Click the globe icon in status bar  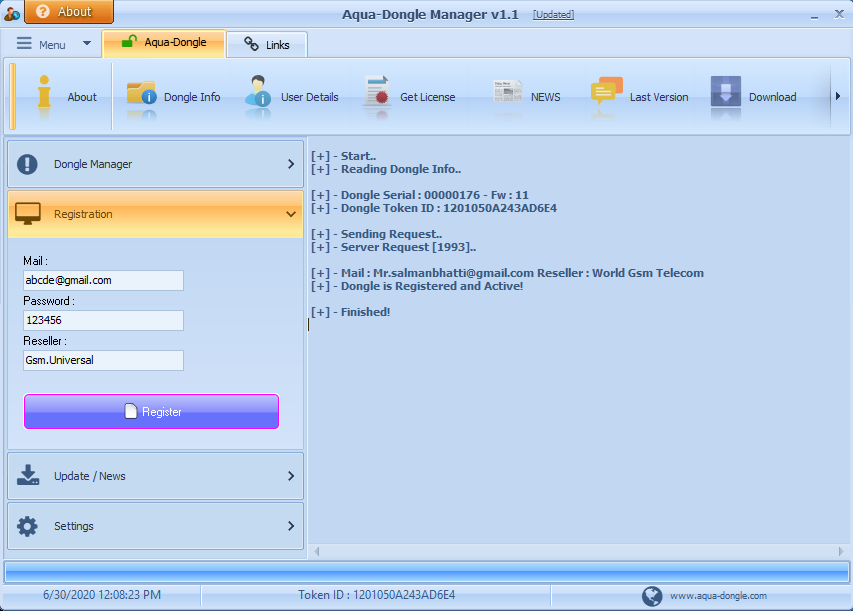coord(652,596)
